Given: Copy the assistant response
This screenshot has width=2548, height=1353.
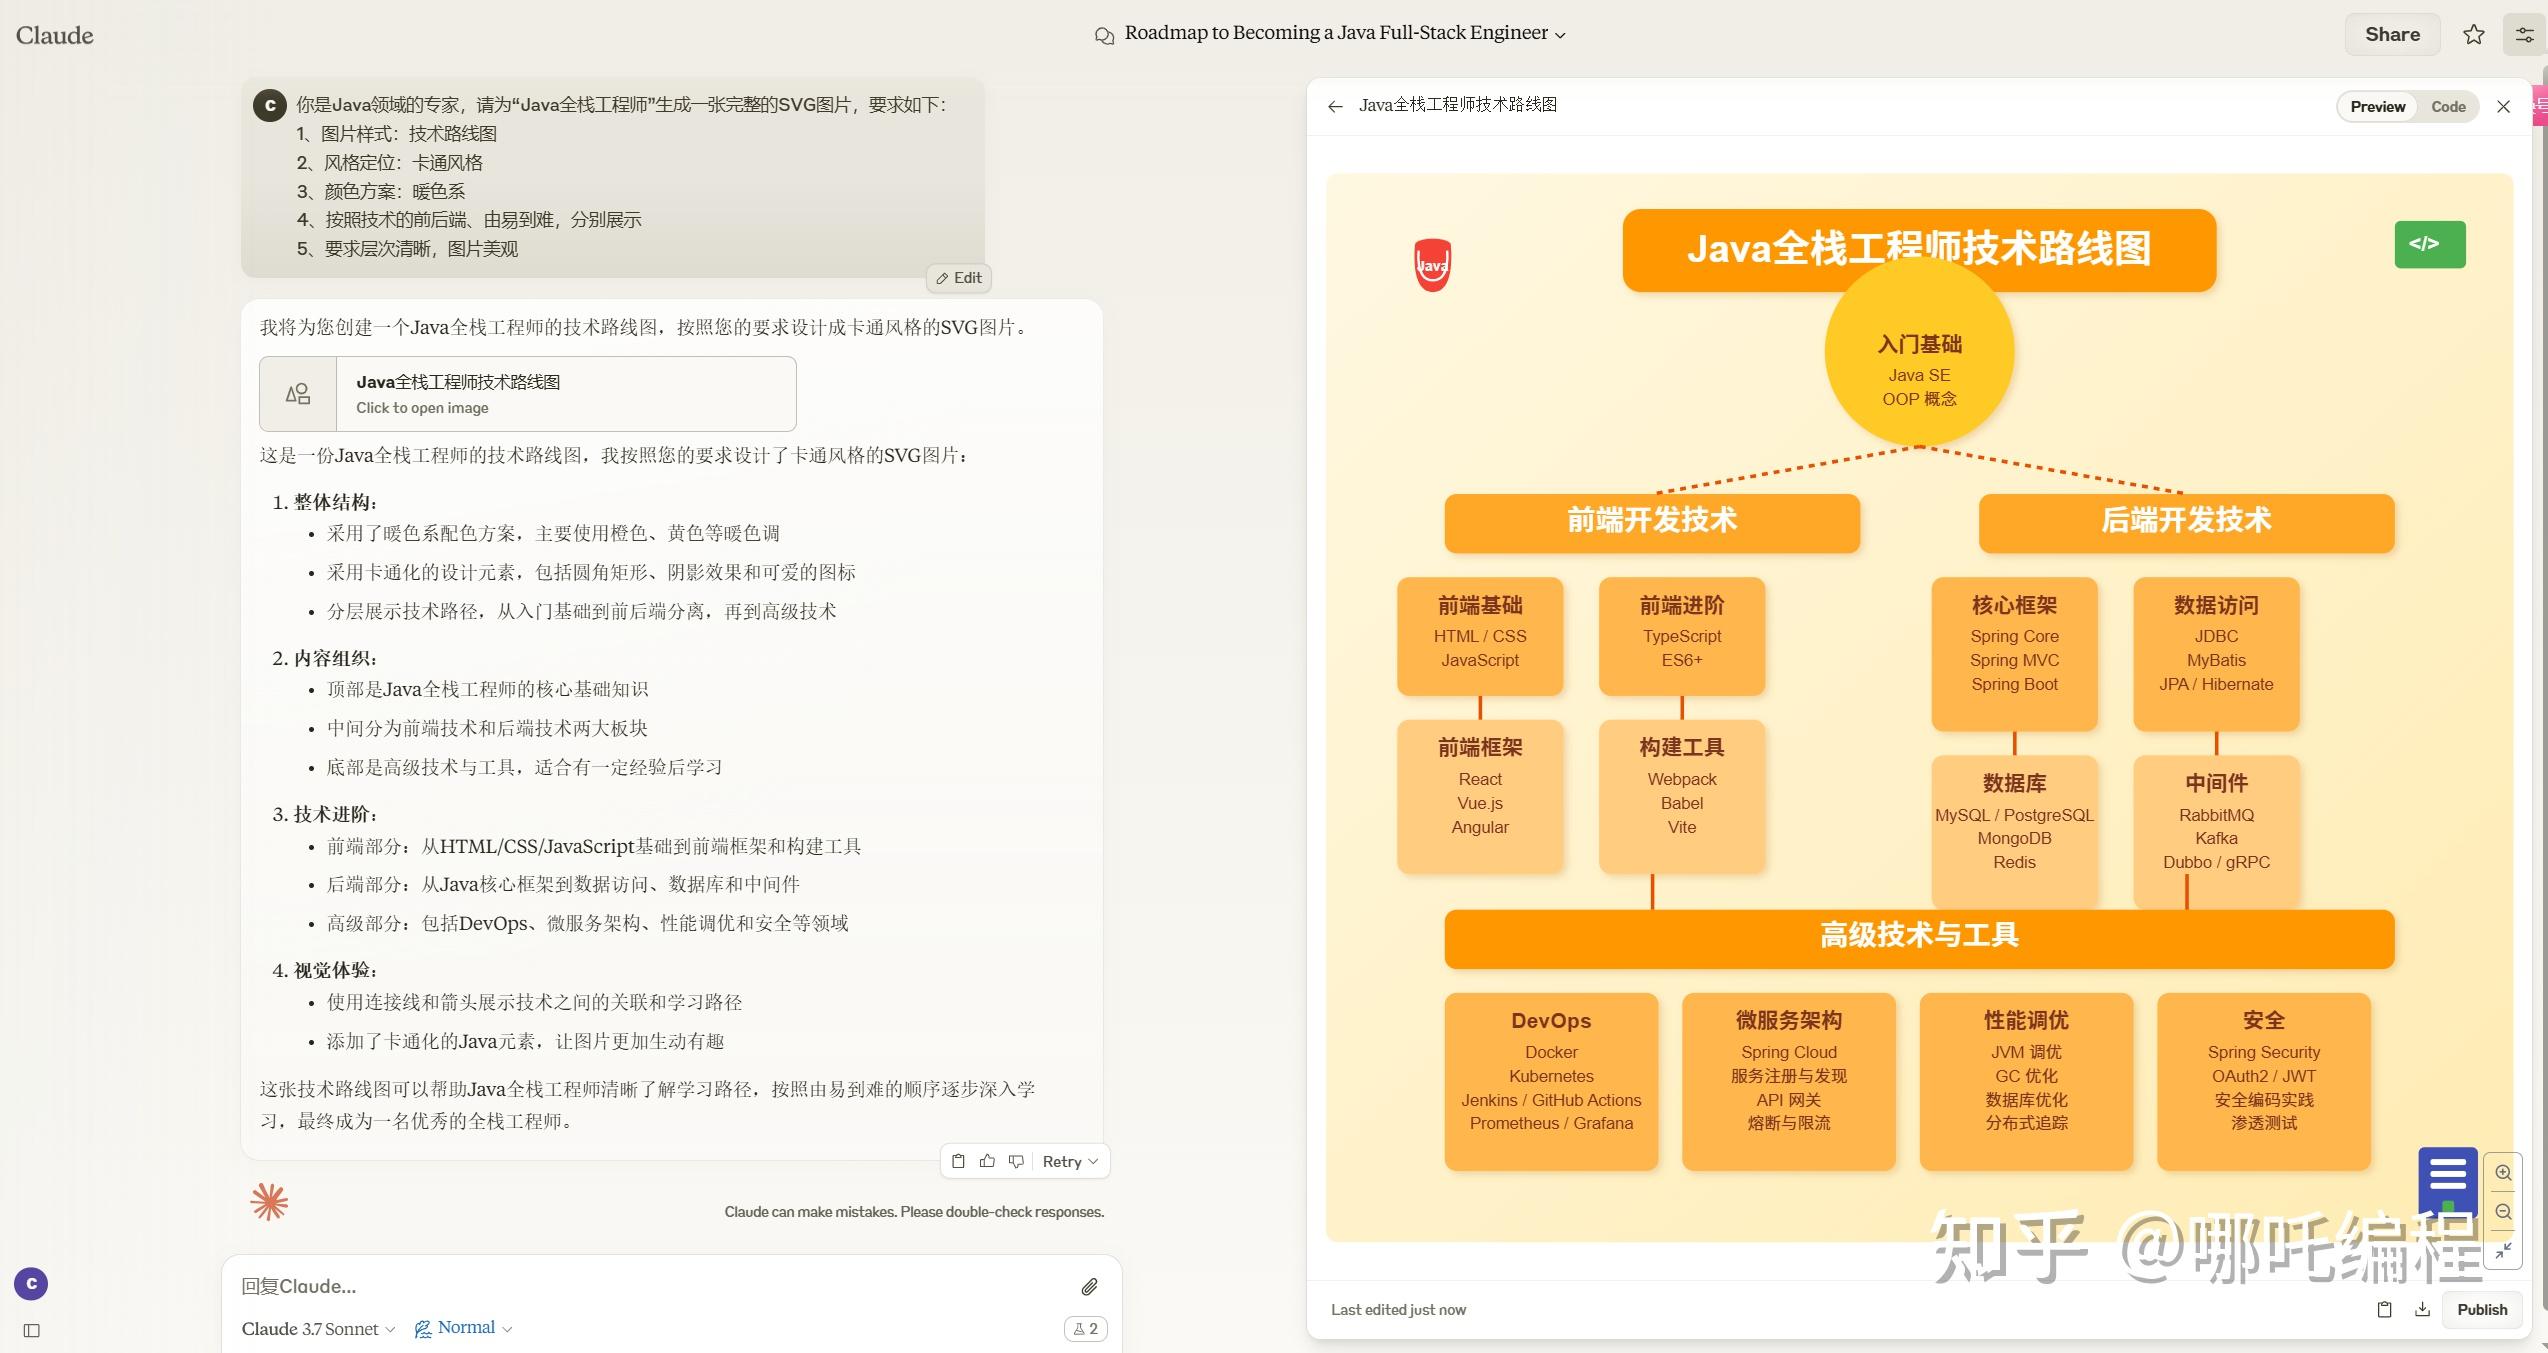Looking at the screenshot, I should click(958, 1161).
